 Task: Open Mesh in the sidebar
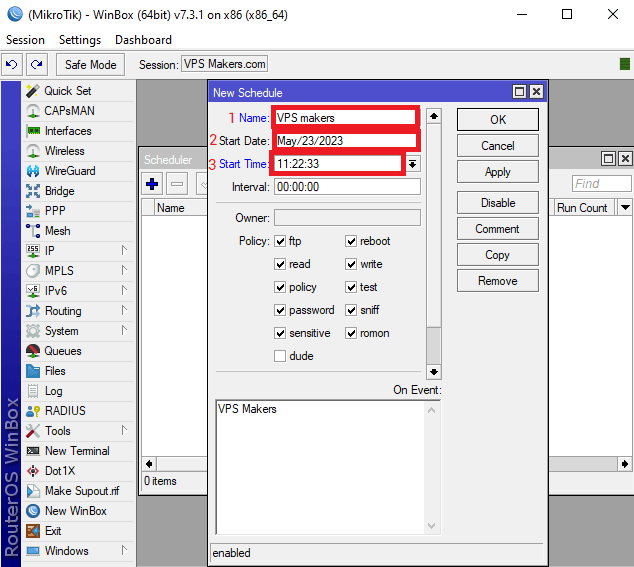tap(78, 231)
